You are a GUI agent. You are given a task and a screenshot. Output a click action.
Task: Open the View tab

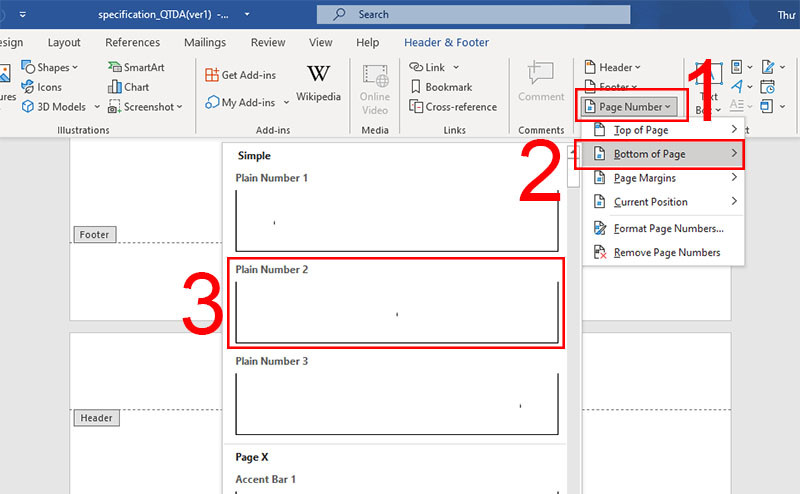[320, 42]
